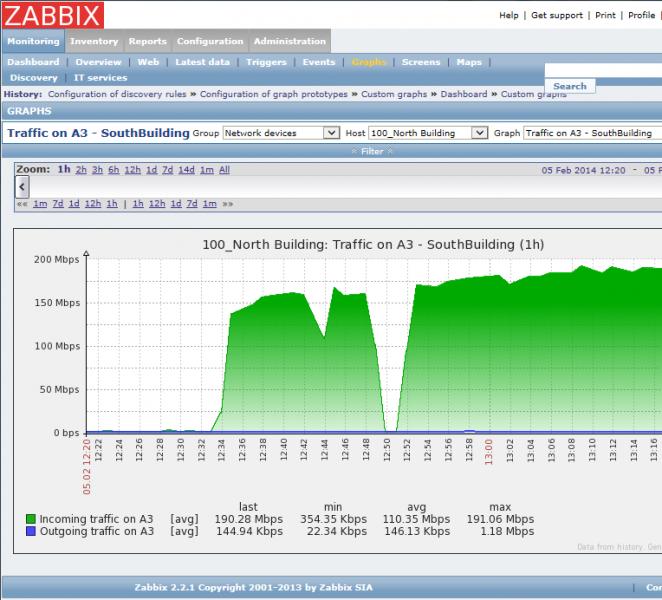Open the Configuration tab
Screen dimensions: 662x600
point(210,42)
